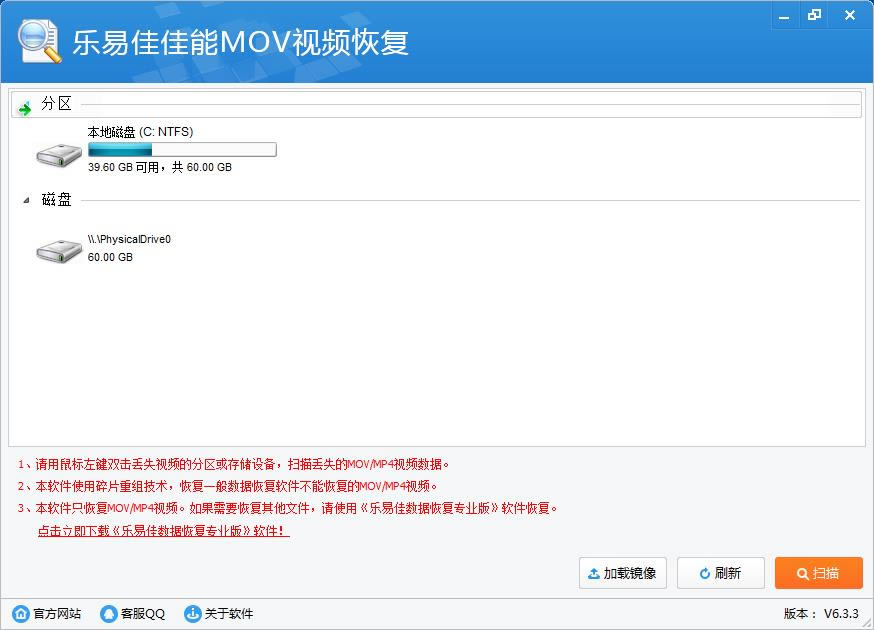Screen dimensions: 874x630
Task: Click the 刷新 refresh button
Action: [721, 573]
